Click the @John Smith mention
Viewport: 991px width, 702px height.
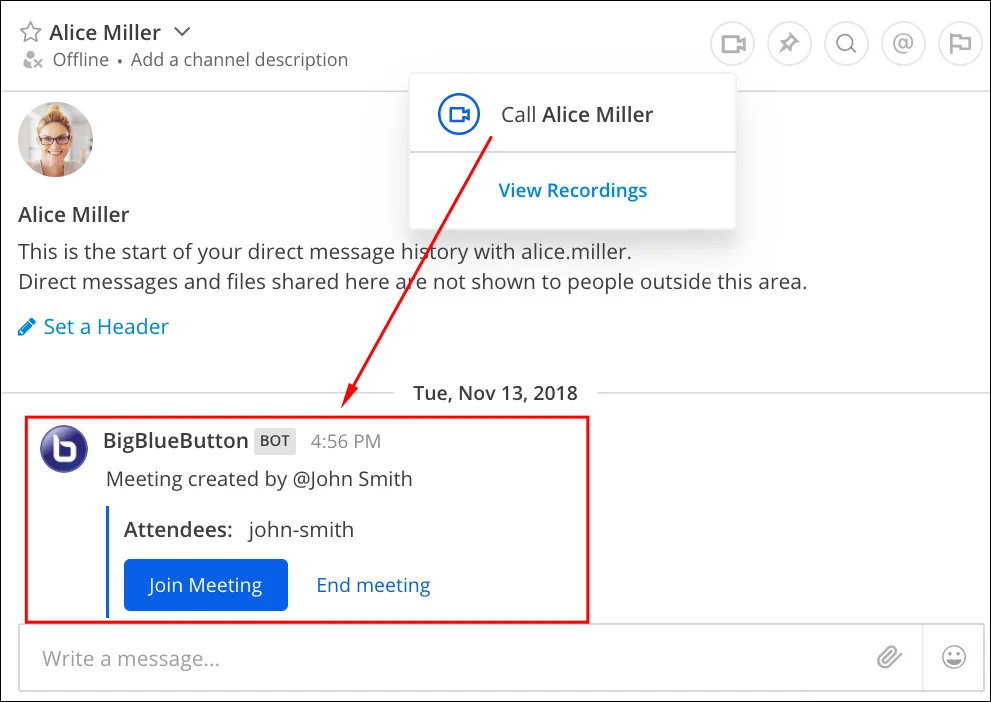click(353, 479)
